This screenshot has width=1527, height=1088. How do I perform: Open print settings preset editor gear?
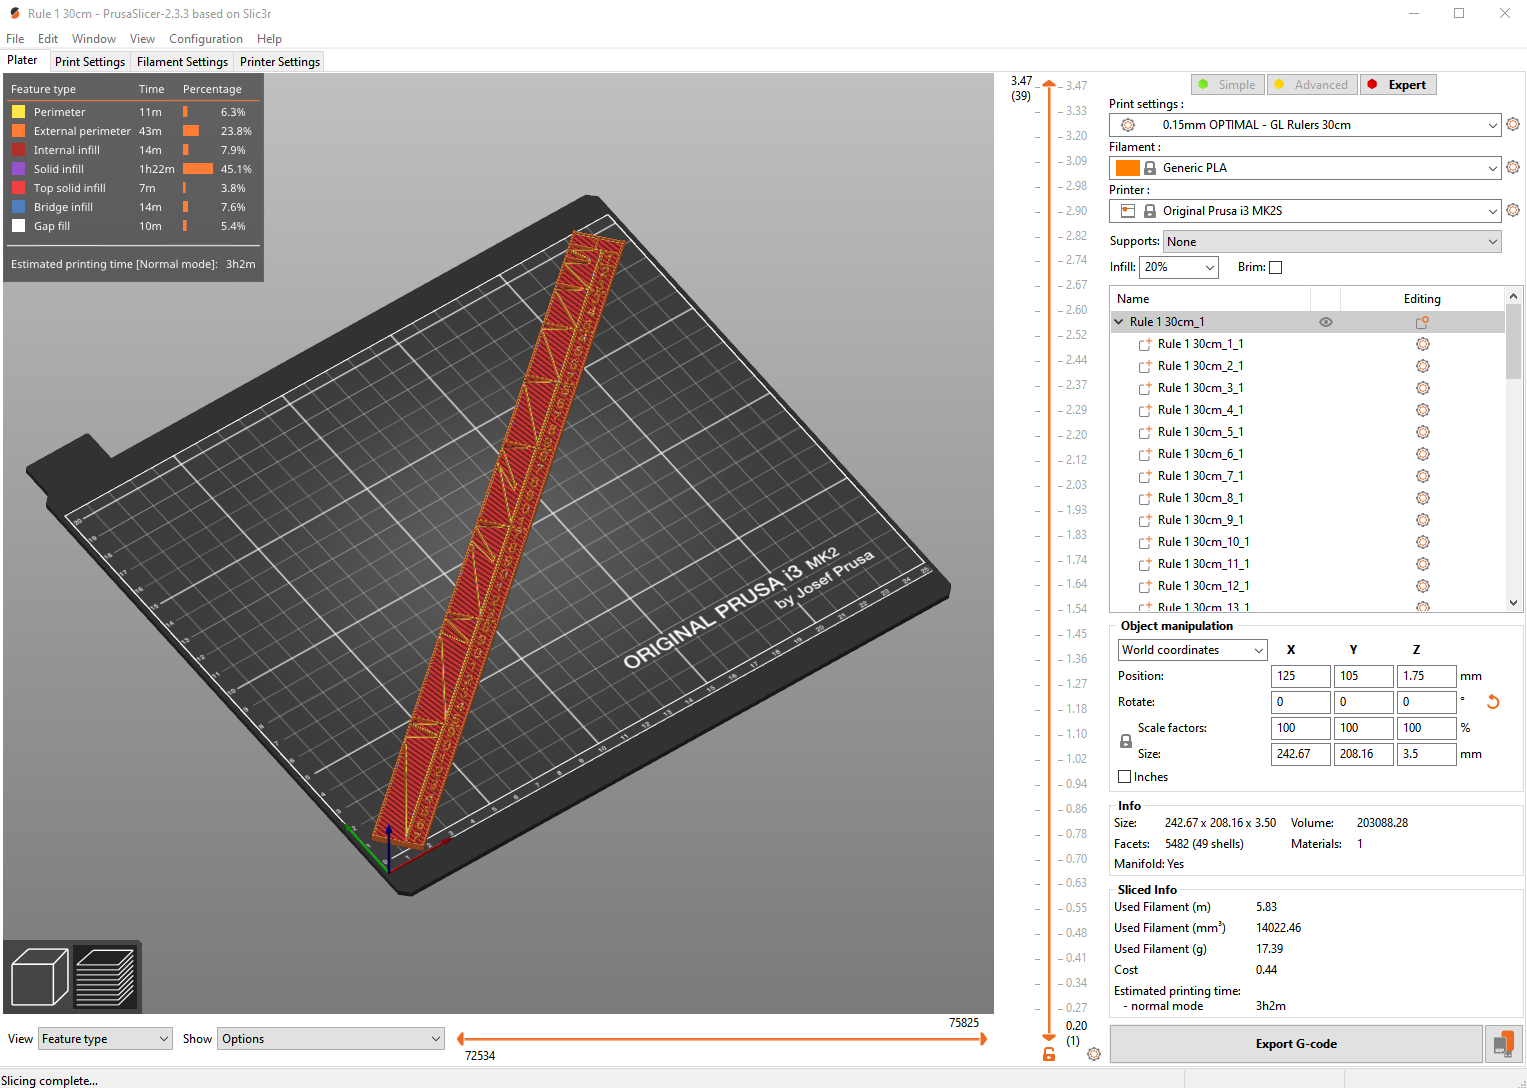1513,125
